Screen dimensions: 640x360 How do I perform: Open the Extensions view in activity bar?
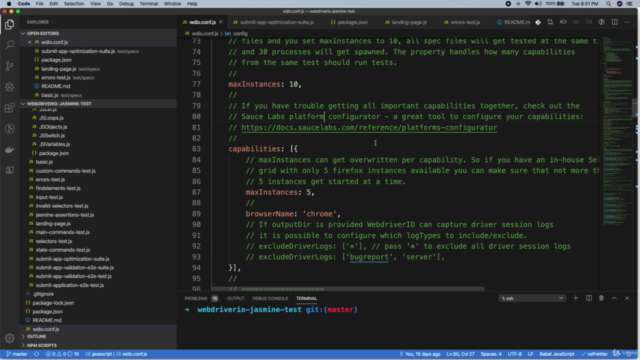(9, 108)
